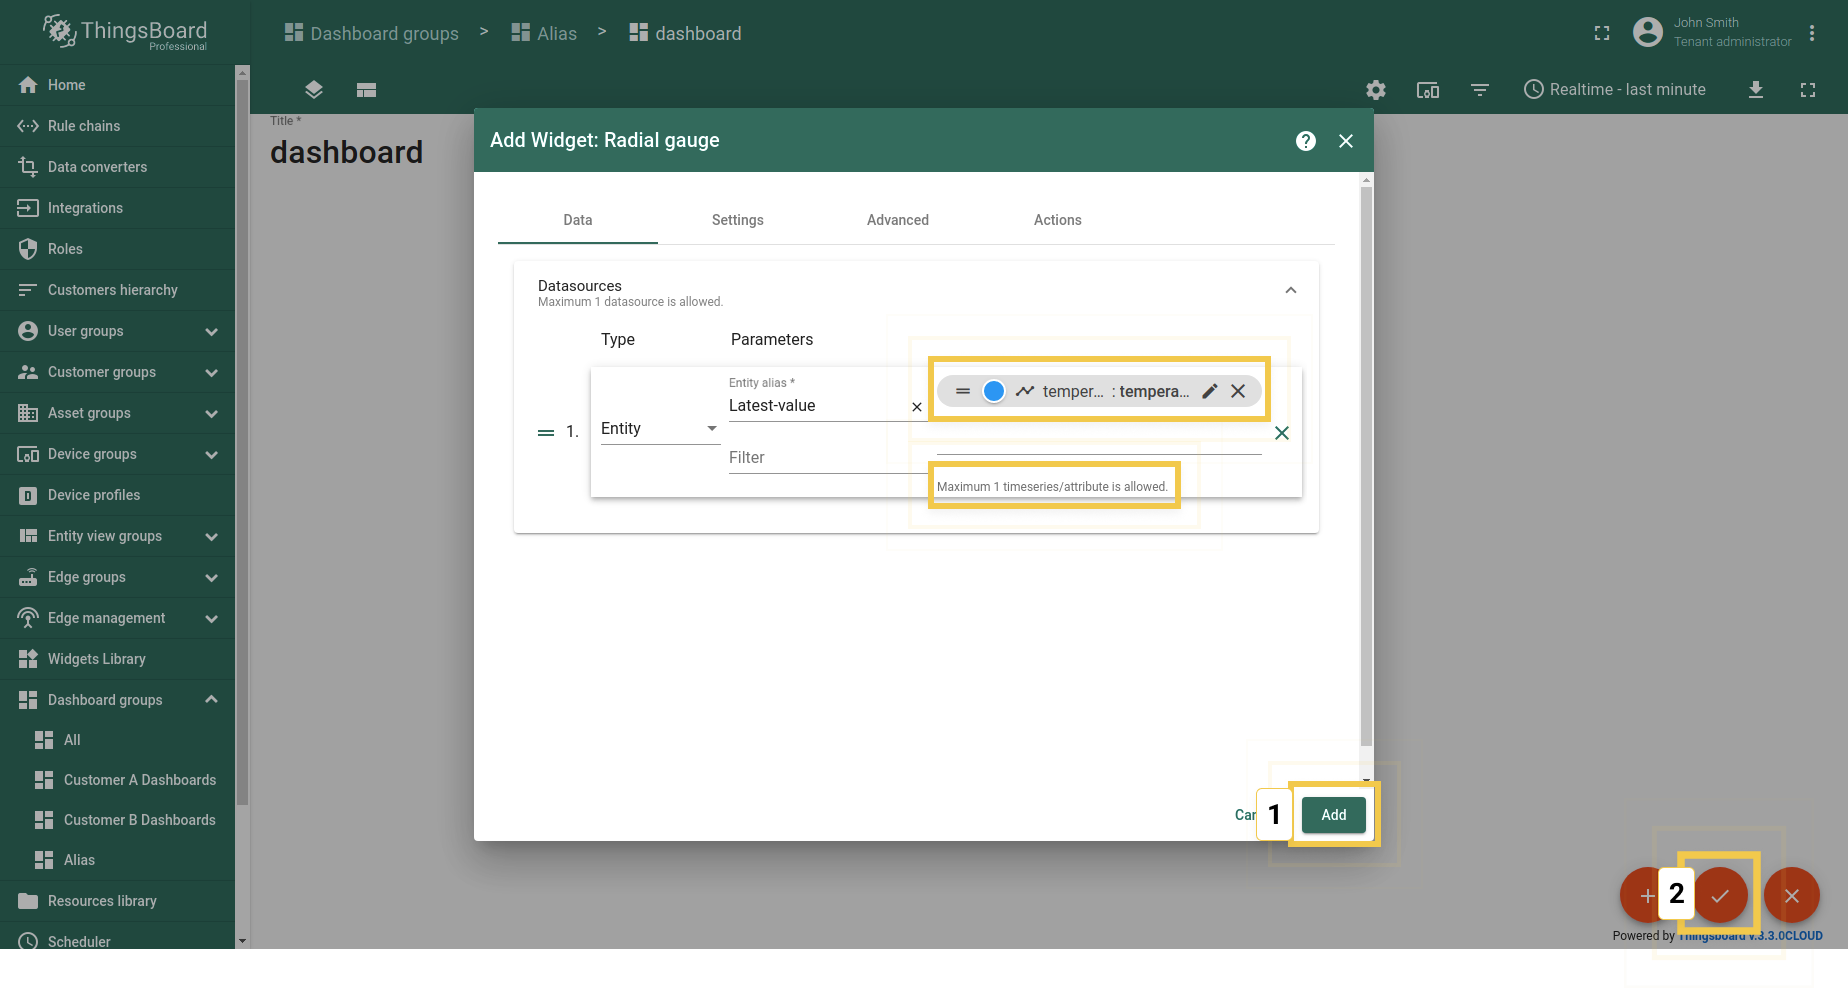Click the Add button
1848x988 pixels.
1333,815
